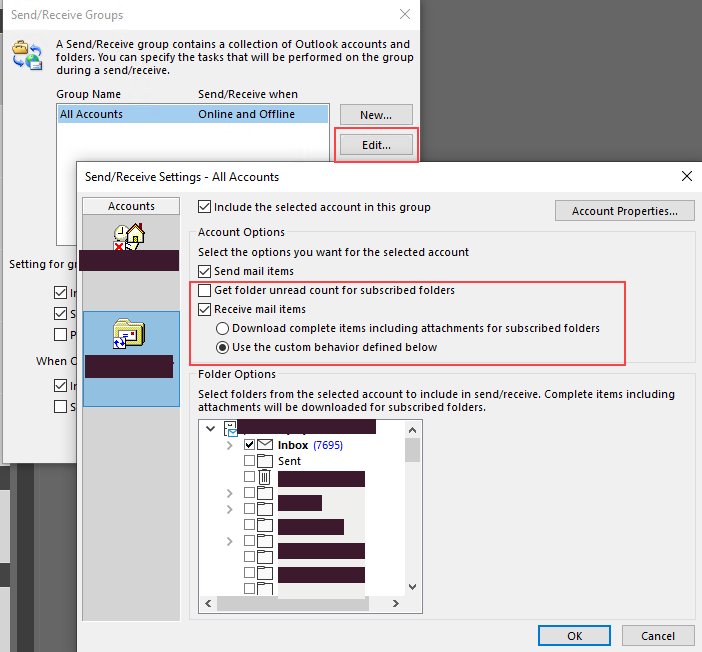Check the Sent folder checkbox

tap(249, 460)
